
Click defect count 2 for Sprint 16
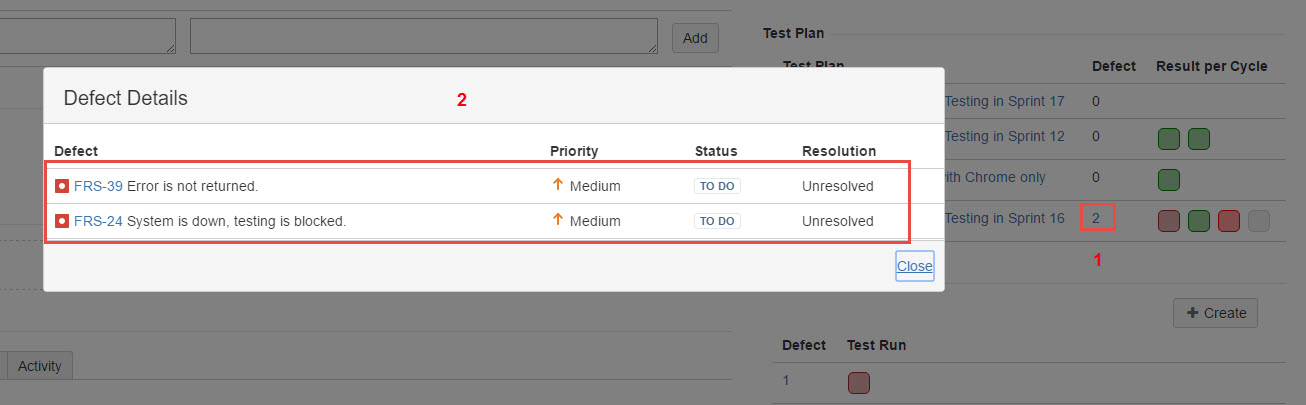click(1096, 218)
